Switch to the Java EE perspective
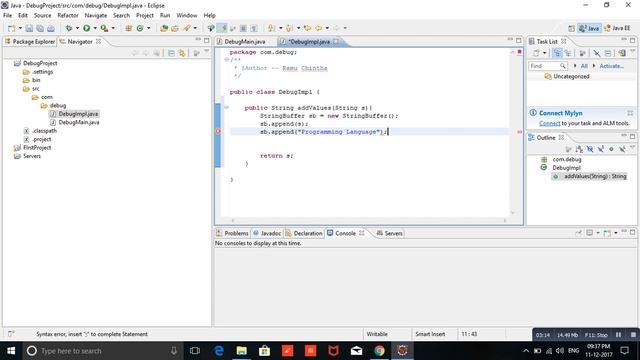Screen dimensions: 640x360 (617, 28)
